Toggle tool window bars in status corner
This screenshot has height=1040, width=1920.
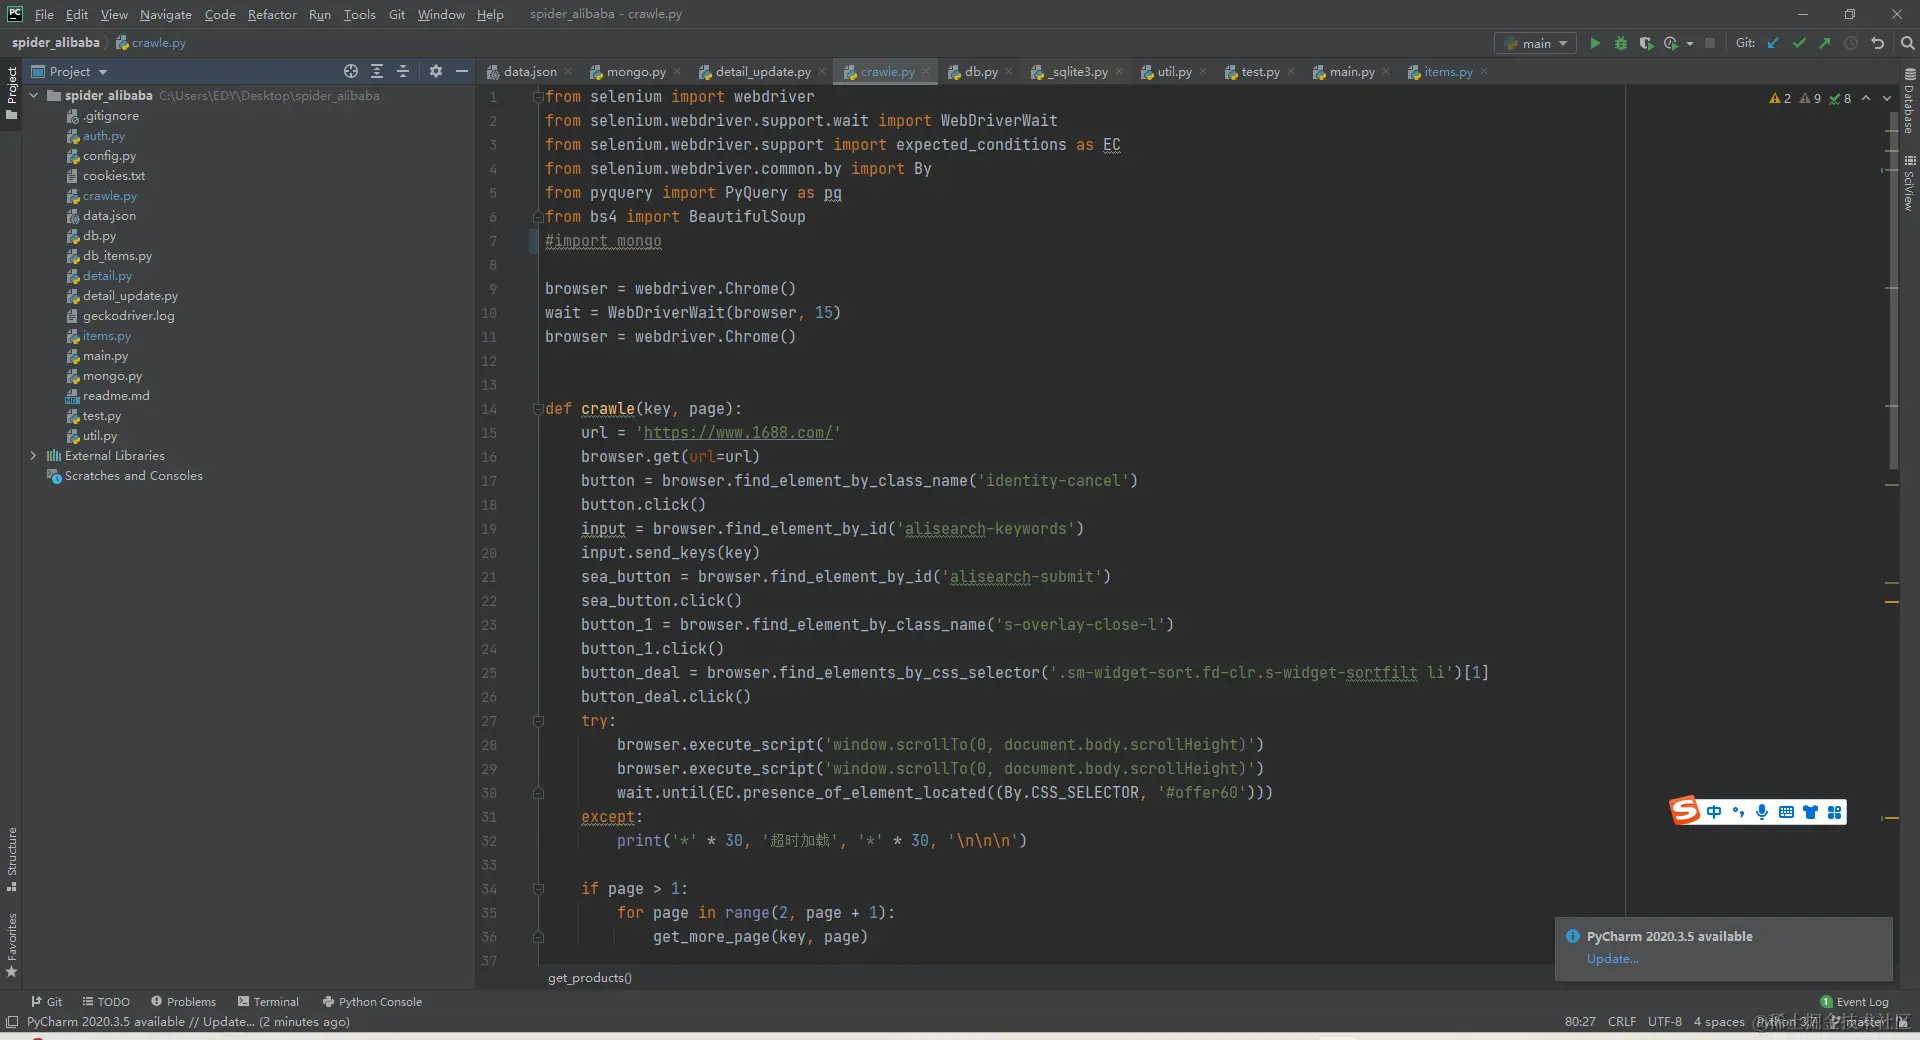pyautogui.click(x=12, y=1021)
